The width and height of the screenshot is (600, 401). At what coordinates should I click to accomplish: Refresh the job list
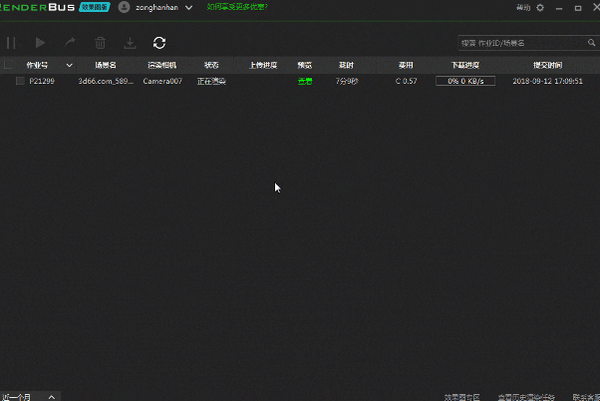[x=159, y=43]
